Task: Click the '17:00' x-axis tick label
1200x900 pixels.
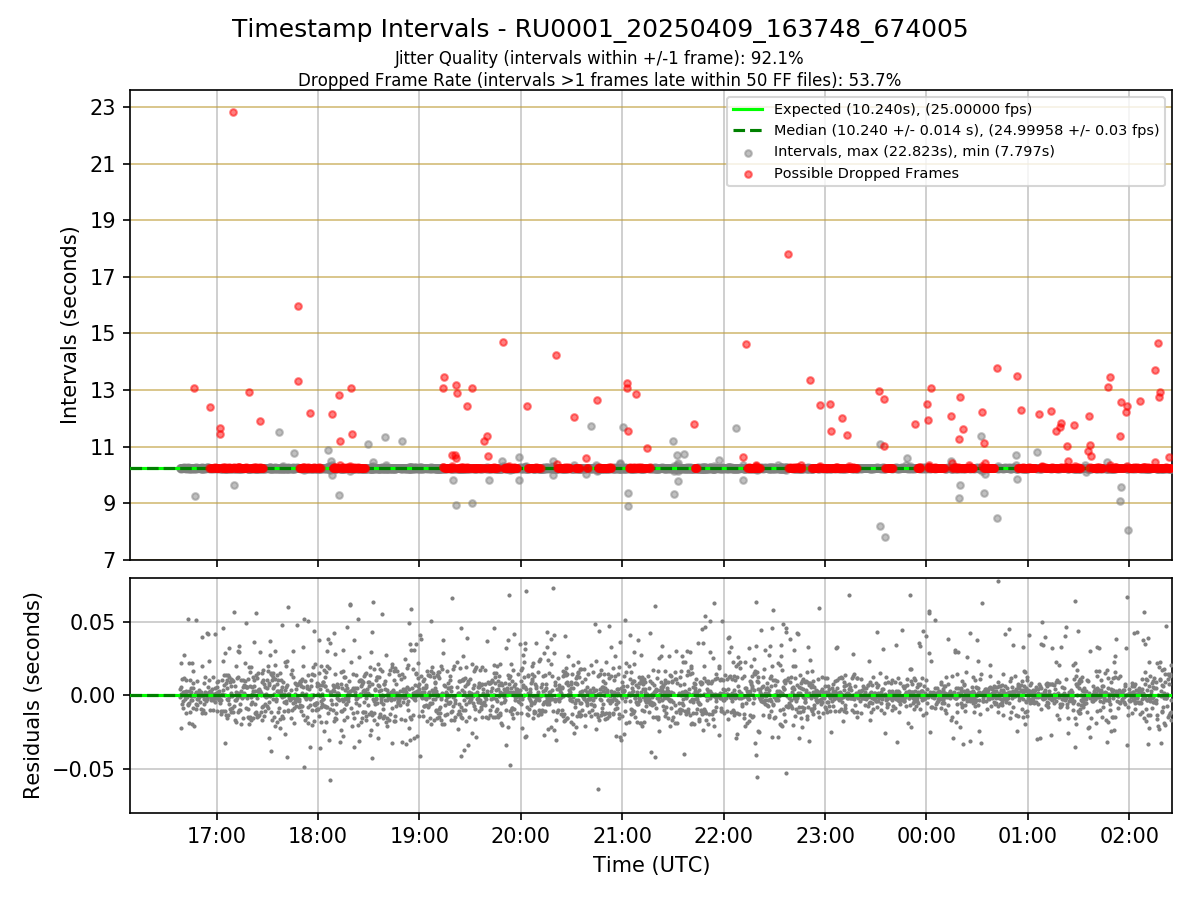Action: click(217, 834)
